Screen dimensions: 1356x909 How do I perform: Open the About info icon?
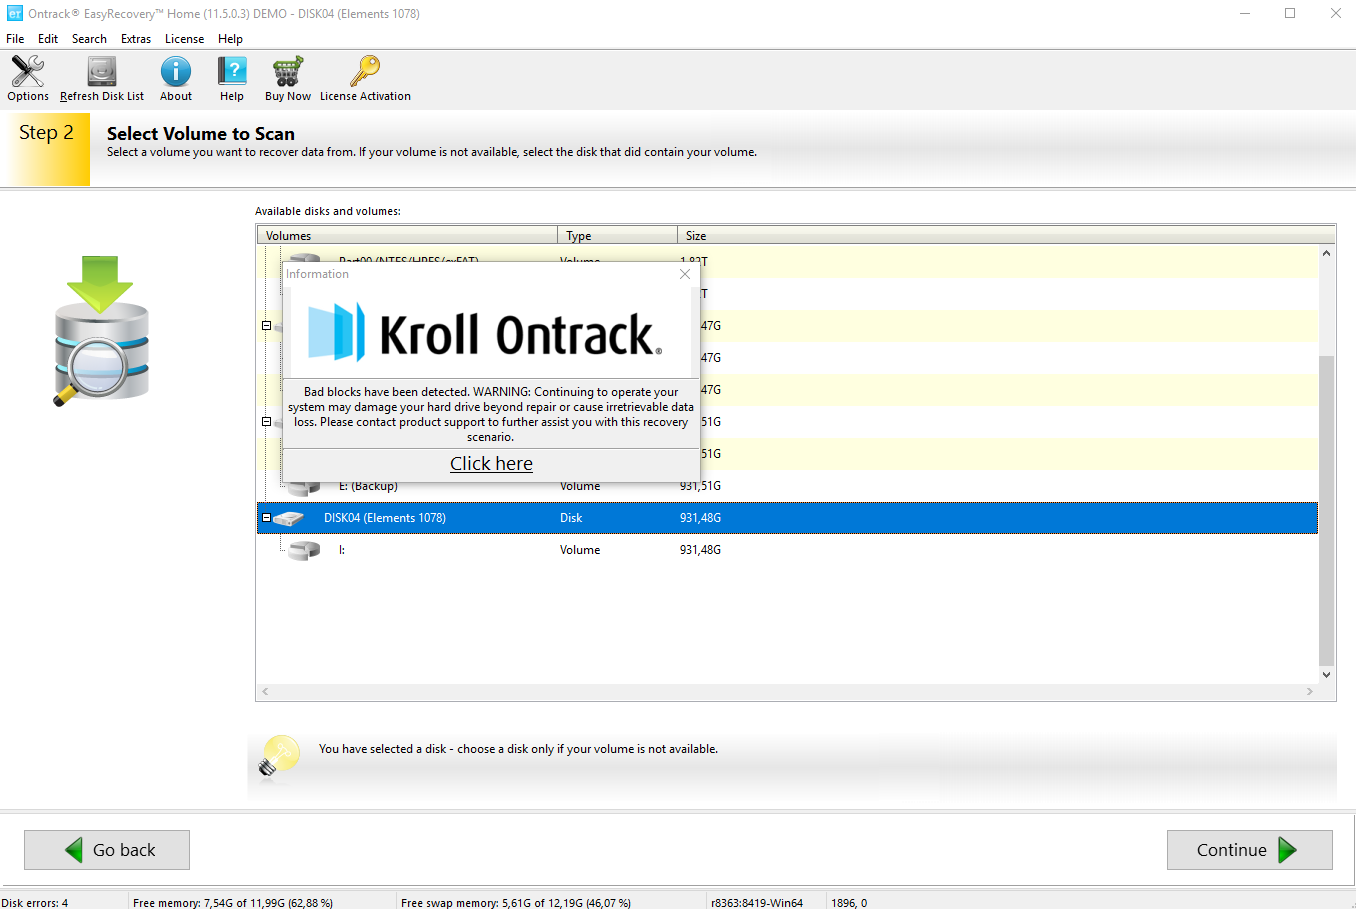[176, 79]
